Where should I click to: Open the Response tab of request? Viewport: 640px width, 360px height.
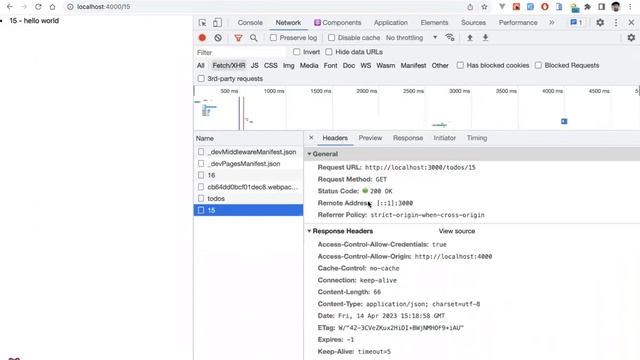tap(408, 138)
